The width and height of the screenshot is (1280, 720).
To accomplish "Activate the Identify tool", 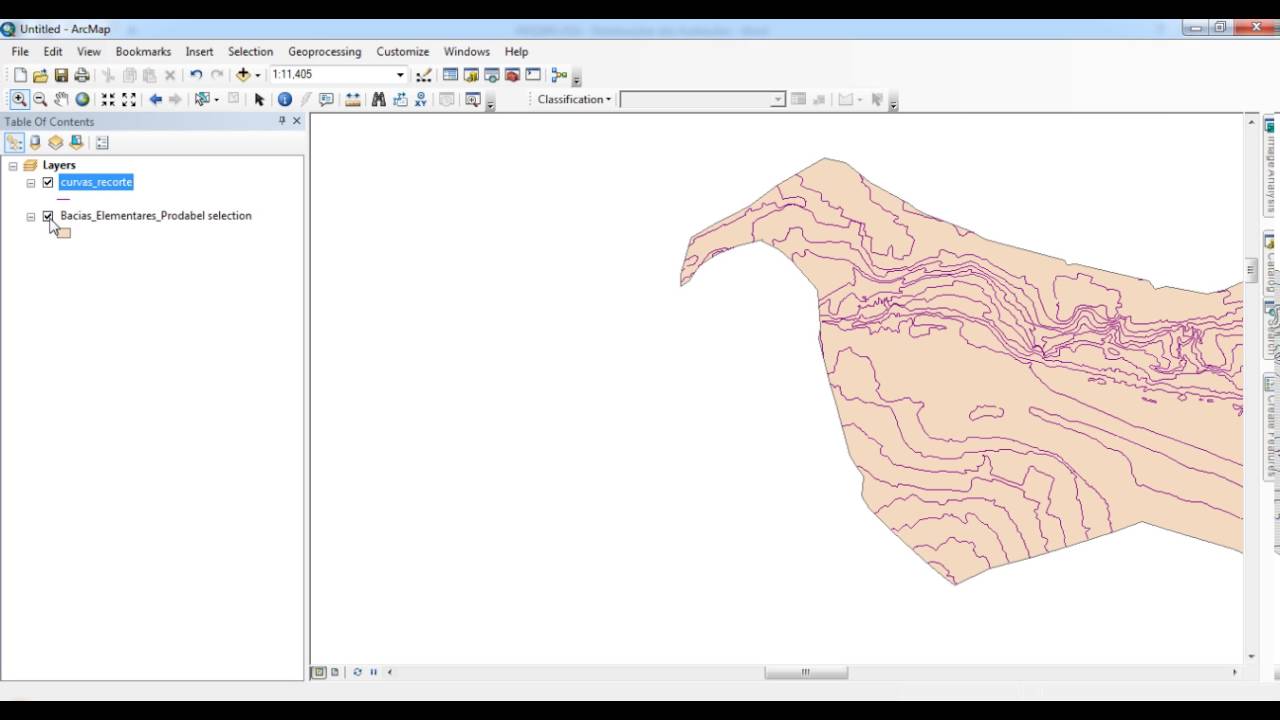I will click(285, 99).
